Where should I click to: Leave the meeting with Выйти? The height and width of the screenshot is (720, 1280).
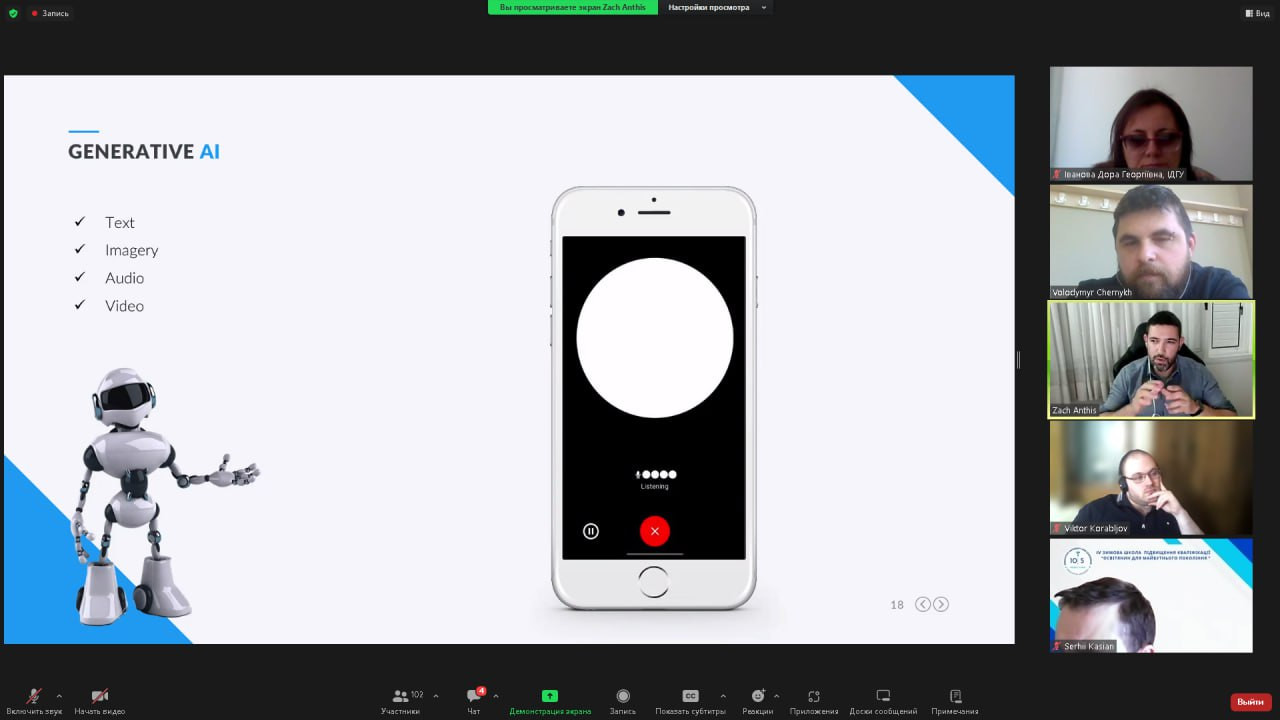pyautogui.click(x=1251, y=702)
